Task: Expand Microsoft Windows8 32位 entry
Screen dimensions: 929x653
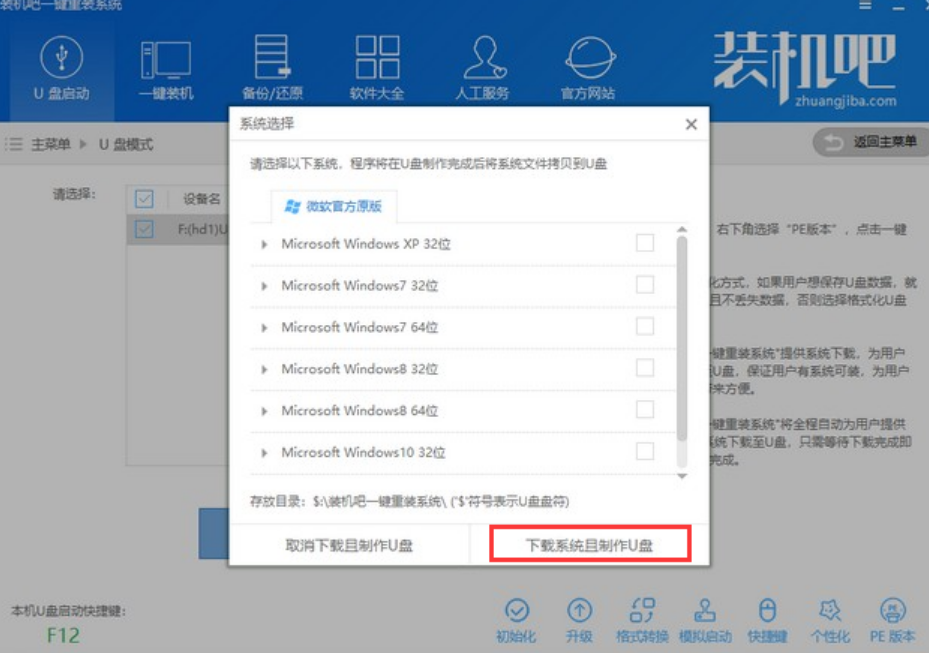Action: click(264, 369)
